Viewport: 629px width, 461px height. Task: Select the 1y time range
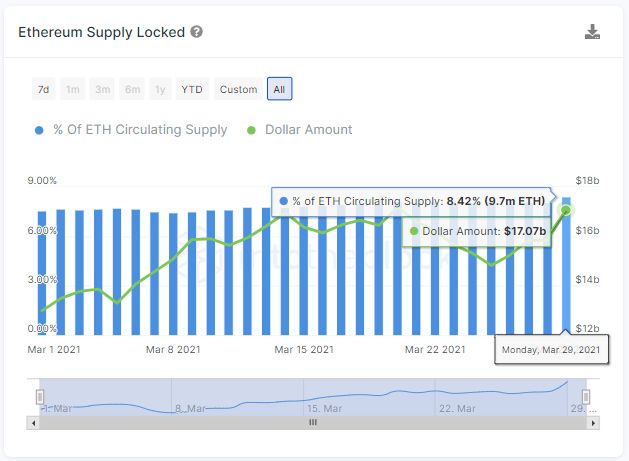(x=160, y=89)
